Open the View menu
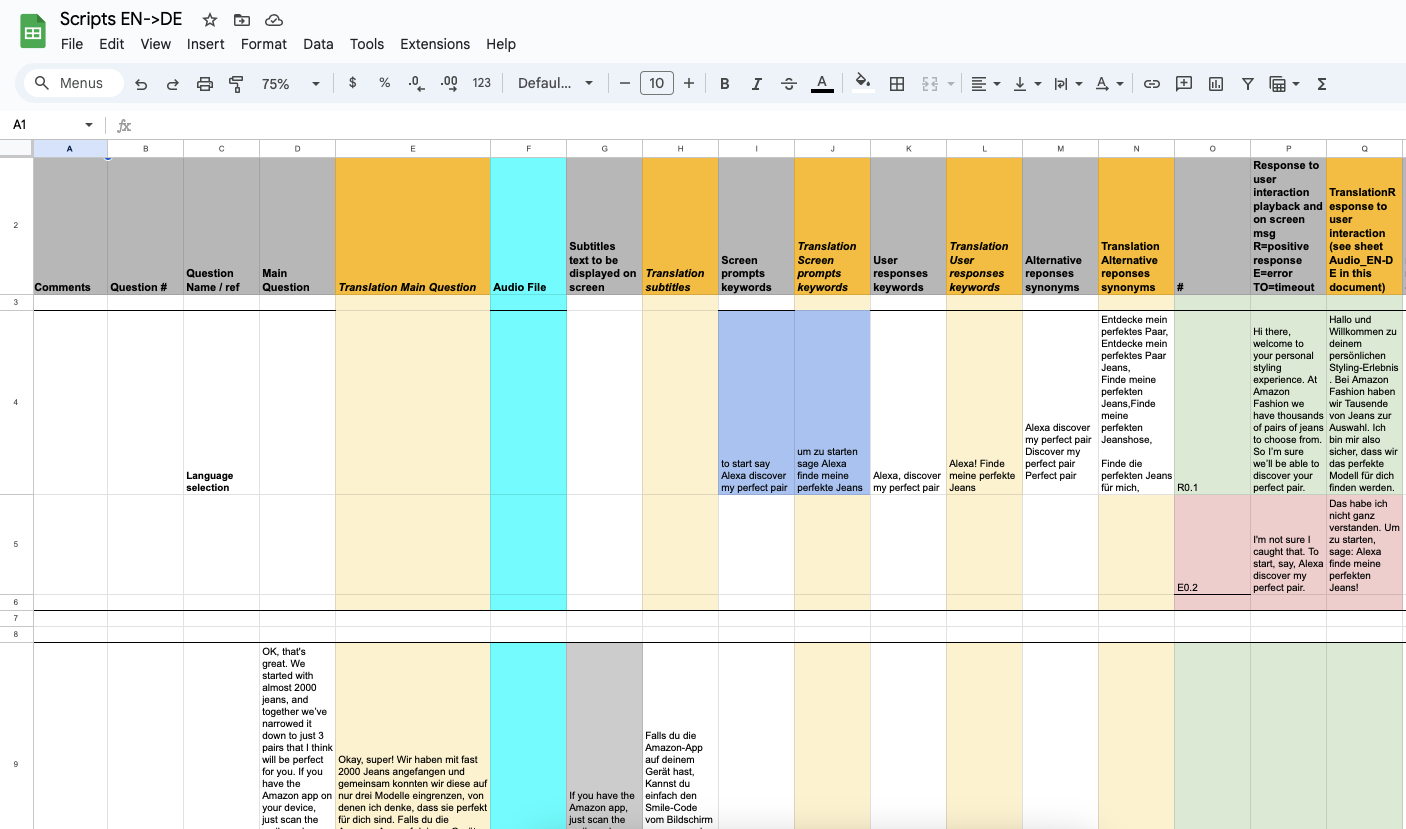The width and height of the screenshot is (1406, 829). 155,44
